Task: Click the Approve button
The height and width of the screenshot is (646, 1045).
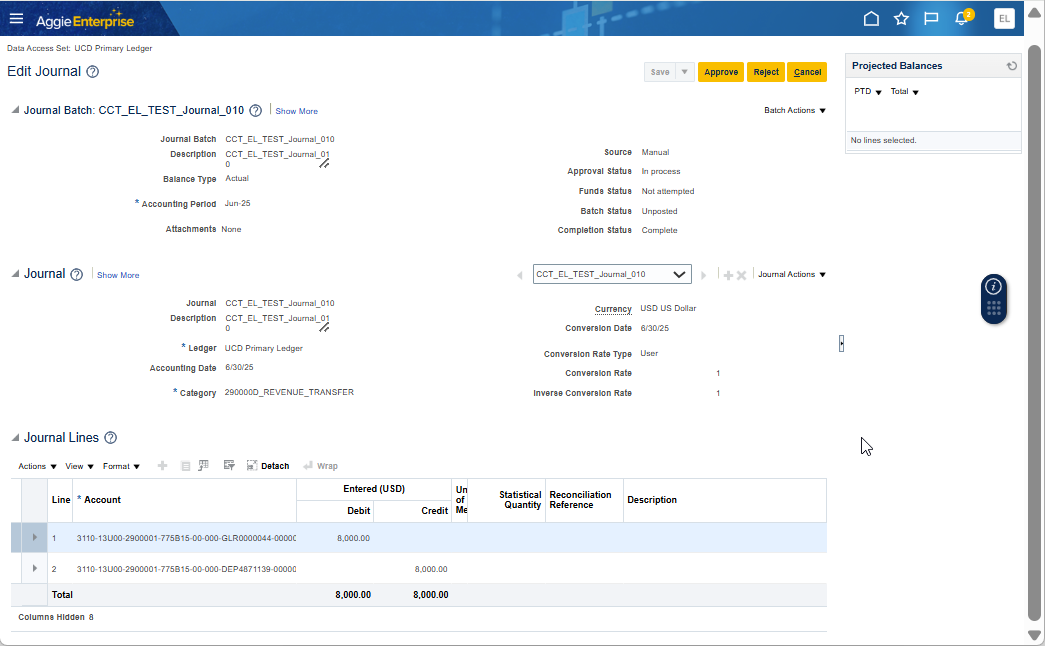Action: coord(720,72)
